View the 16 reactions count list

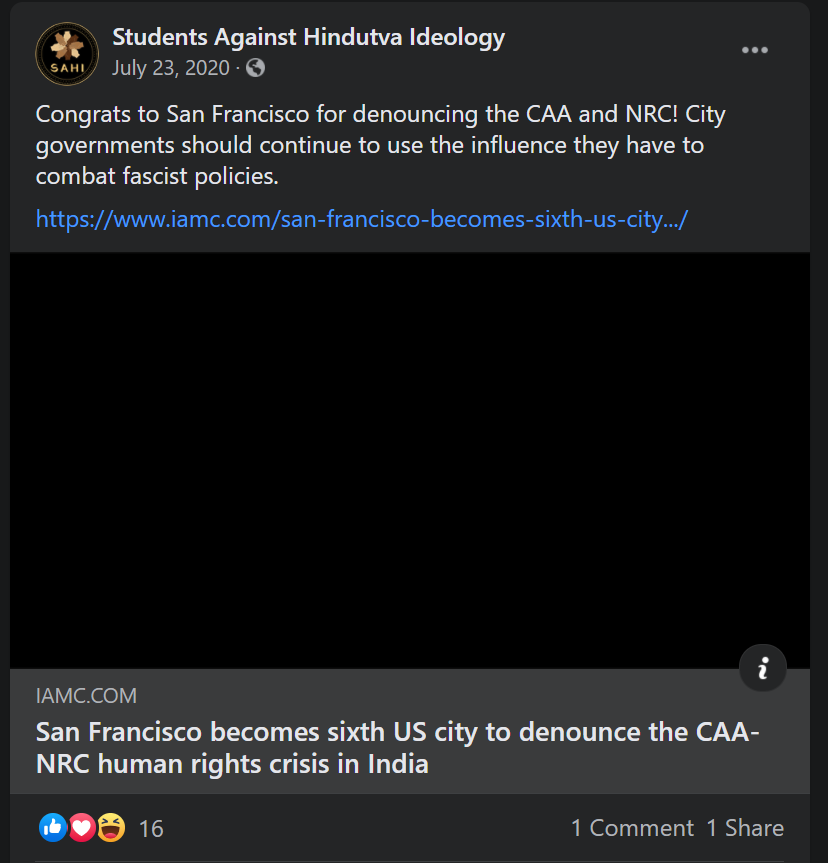point(151,828)
